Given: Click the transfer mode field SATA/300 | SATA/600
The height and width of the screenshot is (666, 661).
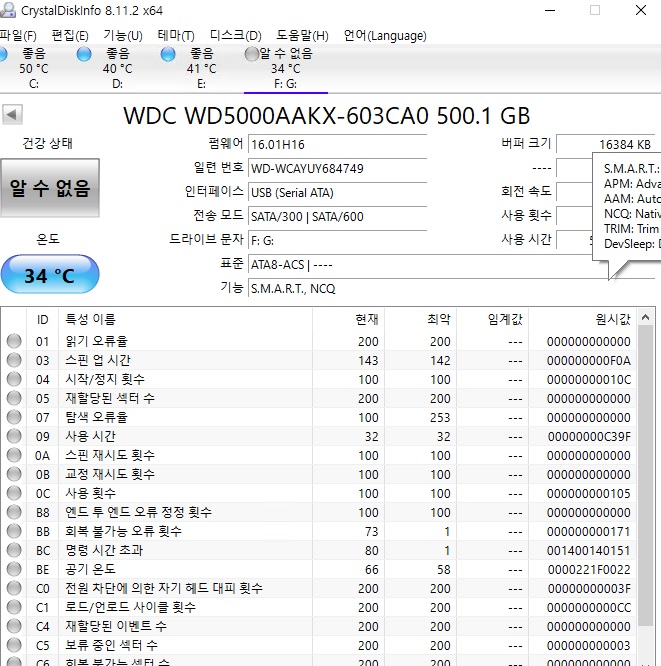Looking at the screenshot, I should [337, 217].
